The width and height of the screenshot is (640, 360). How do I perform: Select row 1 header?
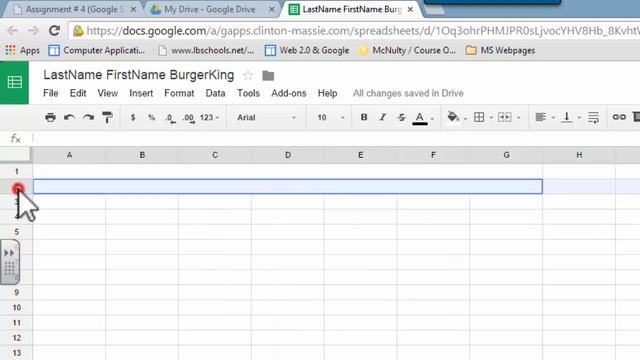coord(16,171)
